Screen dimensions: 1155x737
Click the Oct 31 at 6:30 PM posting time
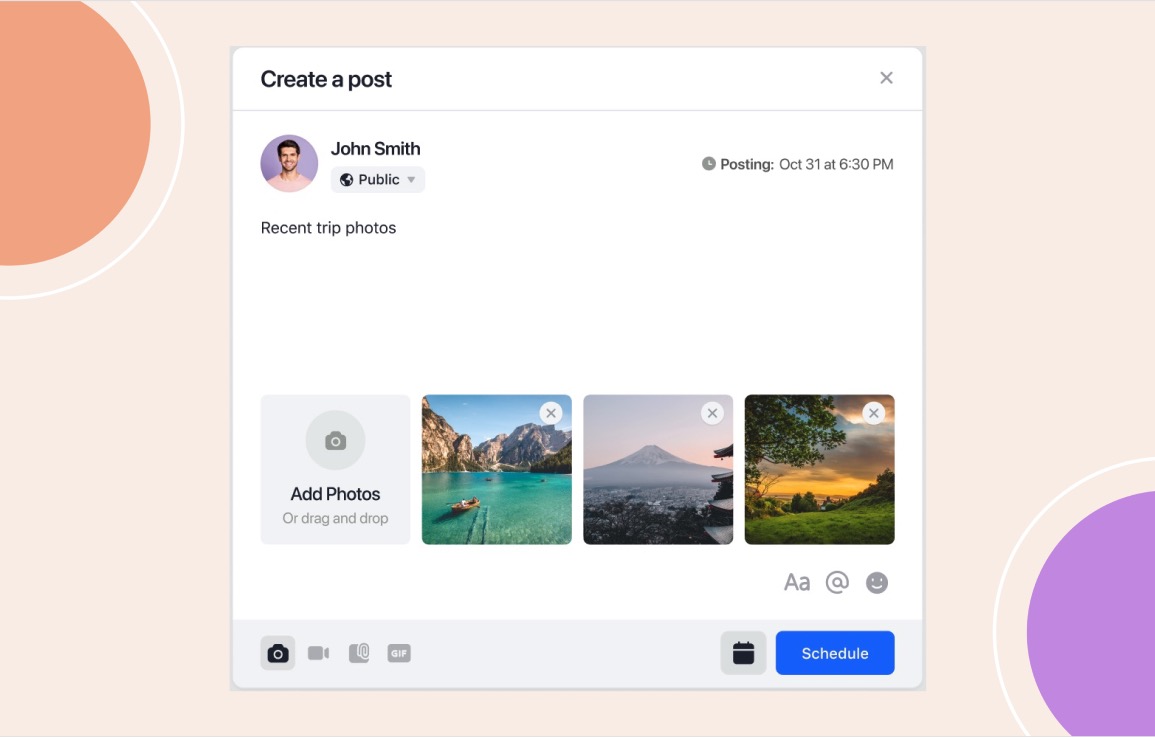pyautogui.click(x=836, y=164)
